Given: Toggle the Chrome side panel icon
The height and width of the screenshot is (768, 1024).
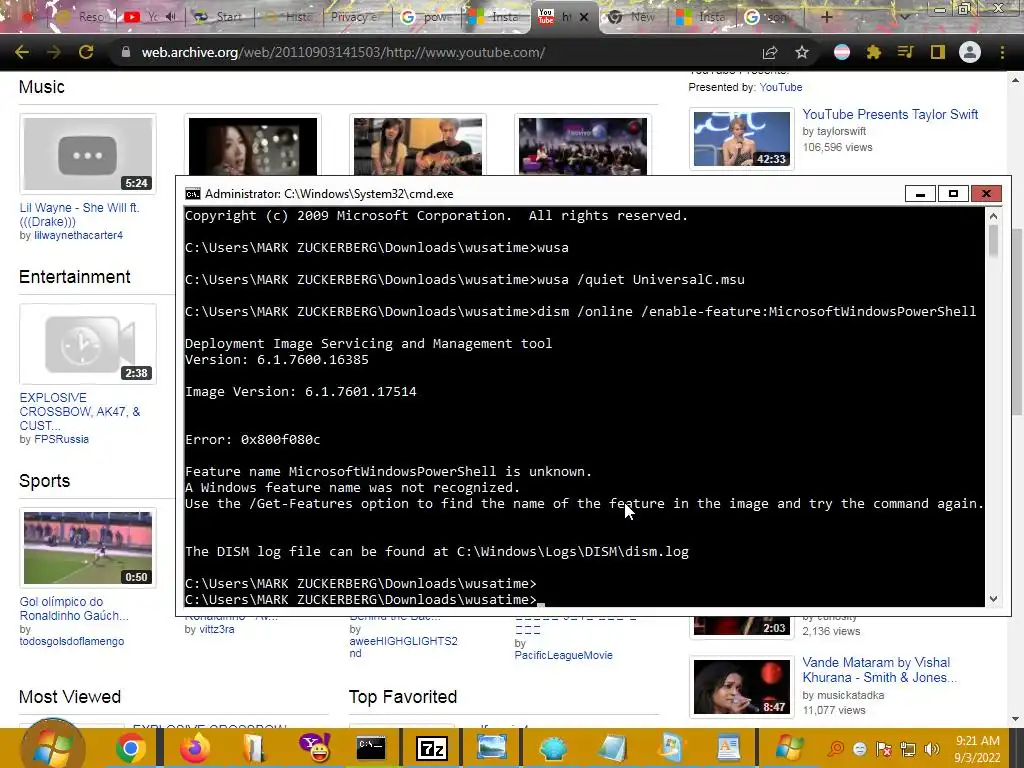Looking at the screenshot, I should pos(938,52).
